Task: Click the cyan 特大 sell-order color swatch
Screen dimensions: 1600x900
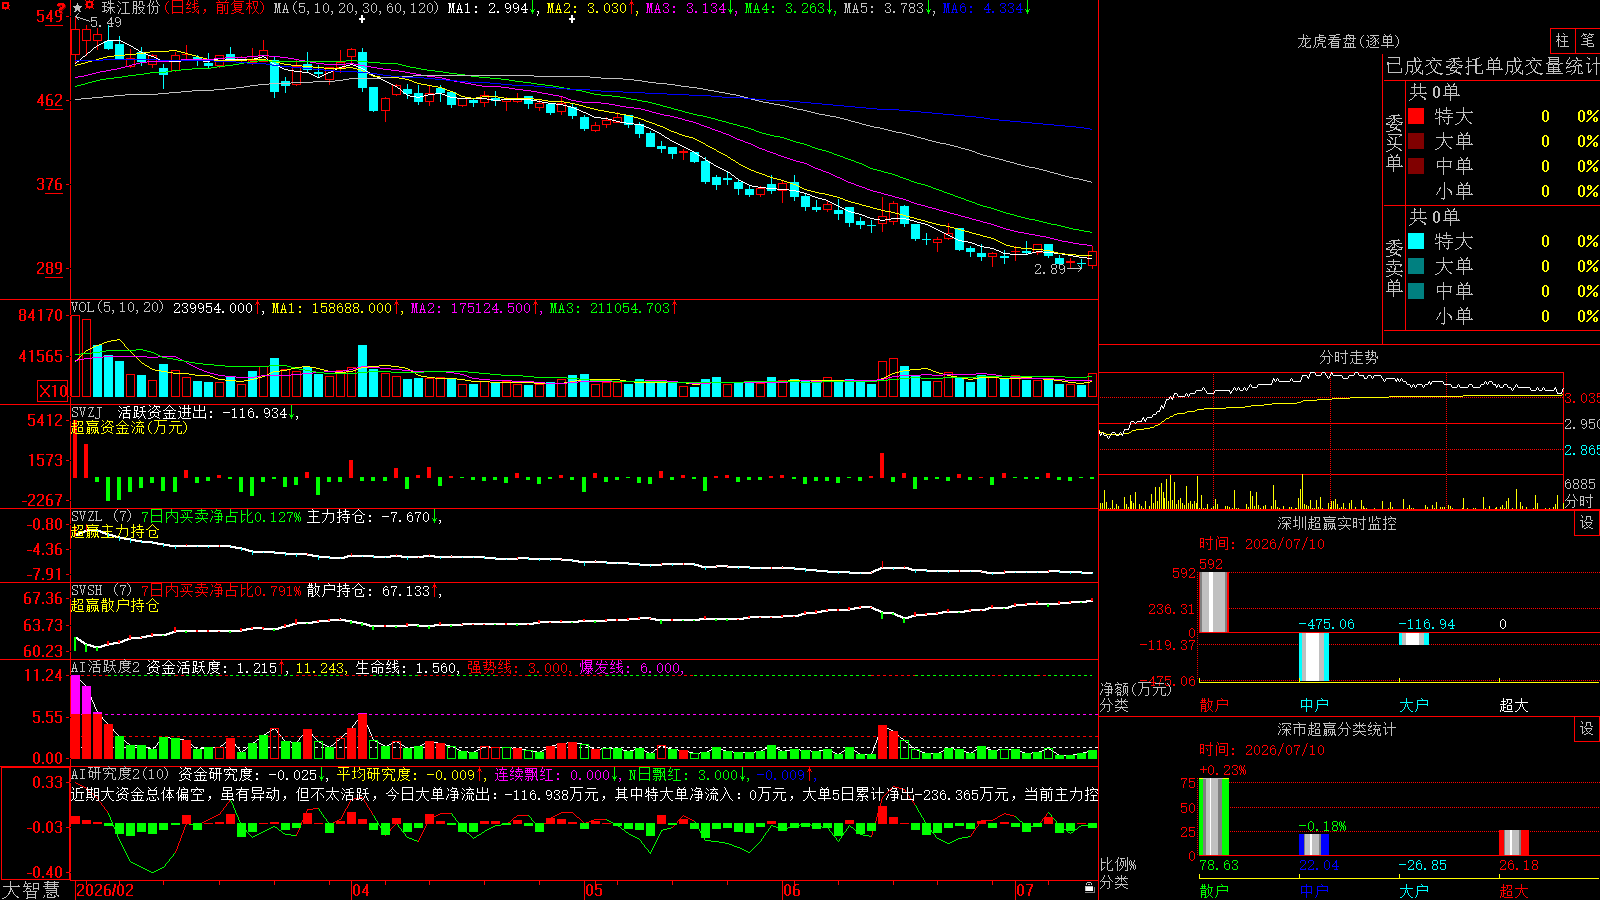Action: click(x=1416, y=241)
